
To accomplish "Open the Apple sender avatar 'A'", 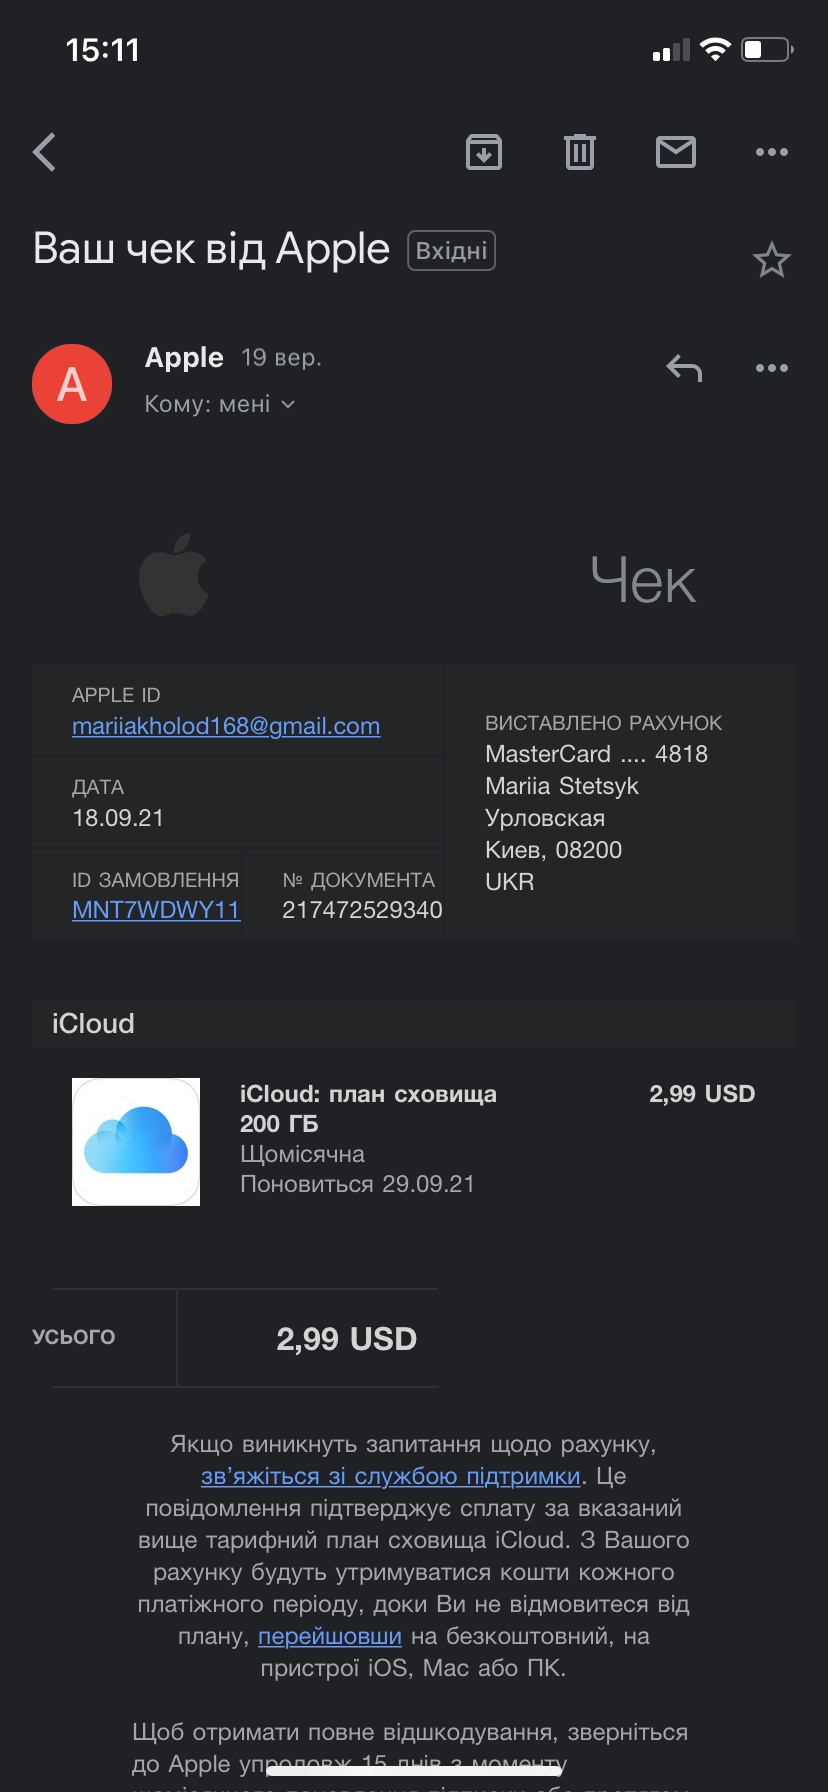I will pyautogui.click(x=72, y=384).
